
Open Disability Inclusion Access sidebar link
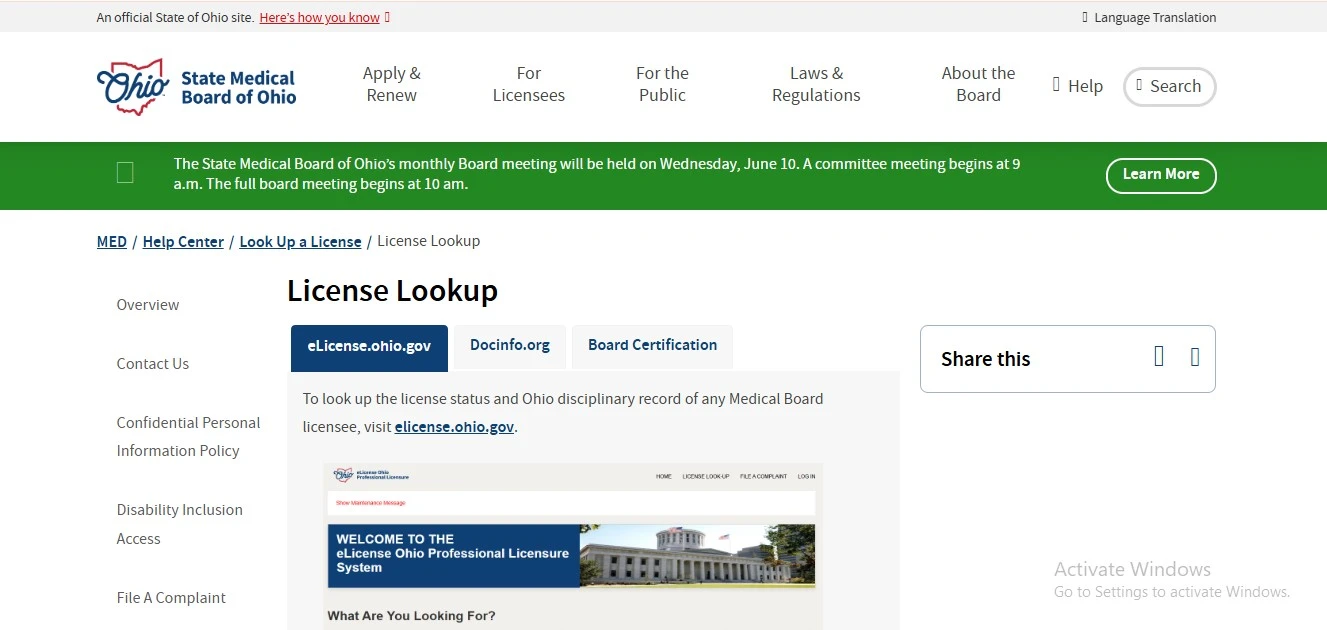180,524
